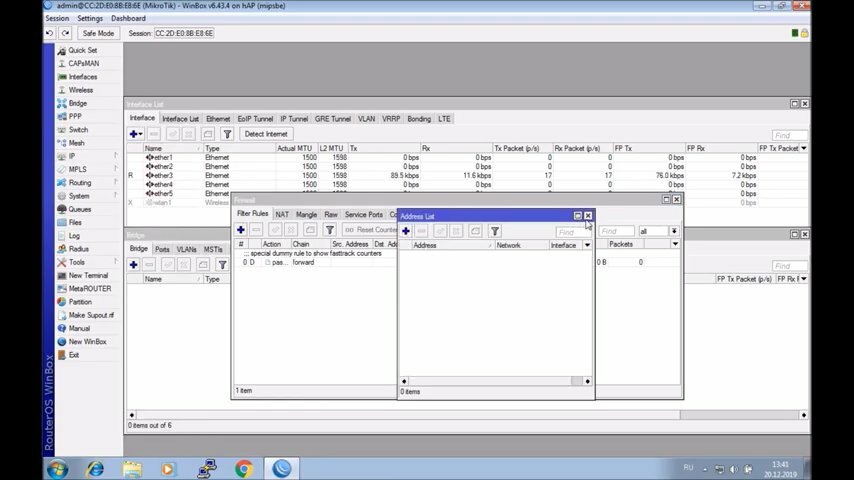
Task: Open the Firewall 'all' chain dropdown
Action: 674,232
